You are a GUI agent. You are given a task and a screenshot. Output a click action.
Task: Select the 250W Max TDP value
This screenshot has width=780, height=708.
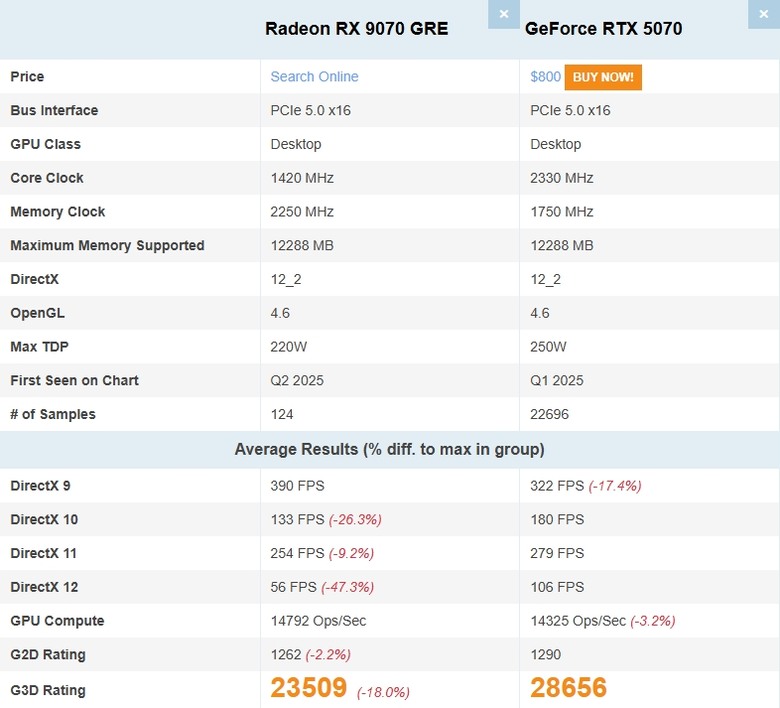pyautogui.click(x=548, y=347)
